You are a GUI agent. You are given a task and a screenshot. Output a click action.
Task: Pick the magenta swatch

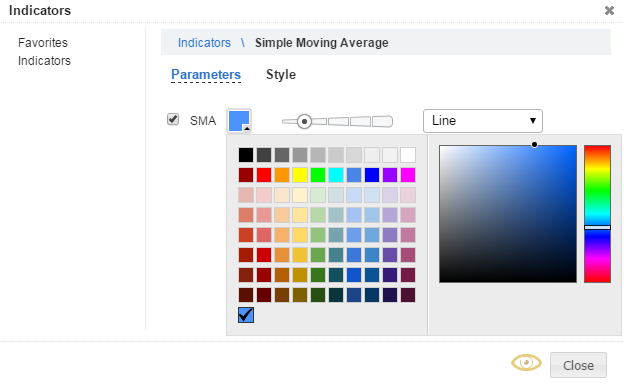[408, 175]
